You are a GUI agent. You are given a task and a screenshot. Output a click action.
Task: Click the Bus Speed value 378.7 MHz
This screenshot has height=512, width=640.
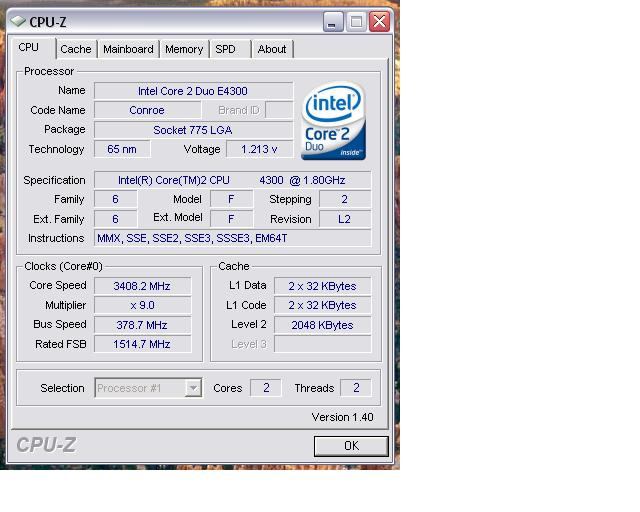click(x=142, y=325)
